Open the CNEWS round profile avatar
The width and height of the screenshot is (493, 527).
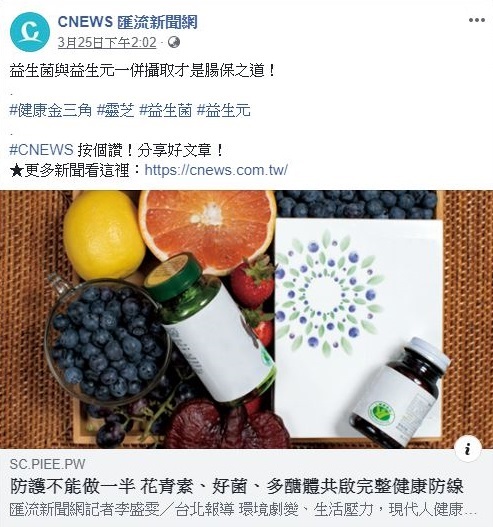coord(30,32)
